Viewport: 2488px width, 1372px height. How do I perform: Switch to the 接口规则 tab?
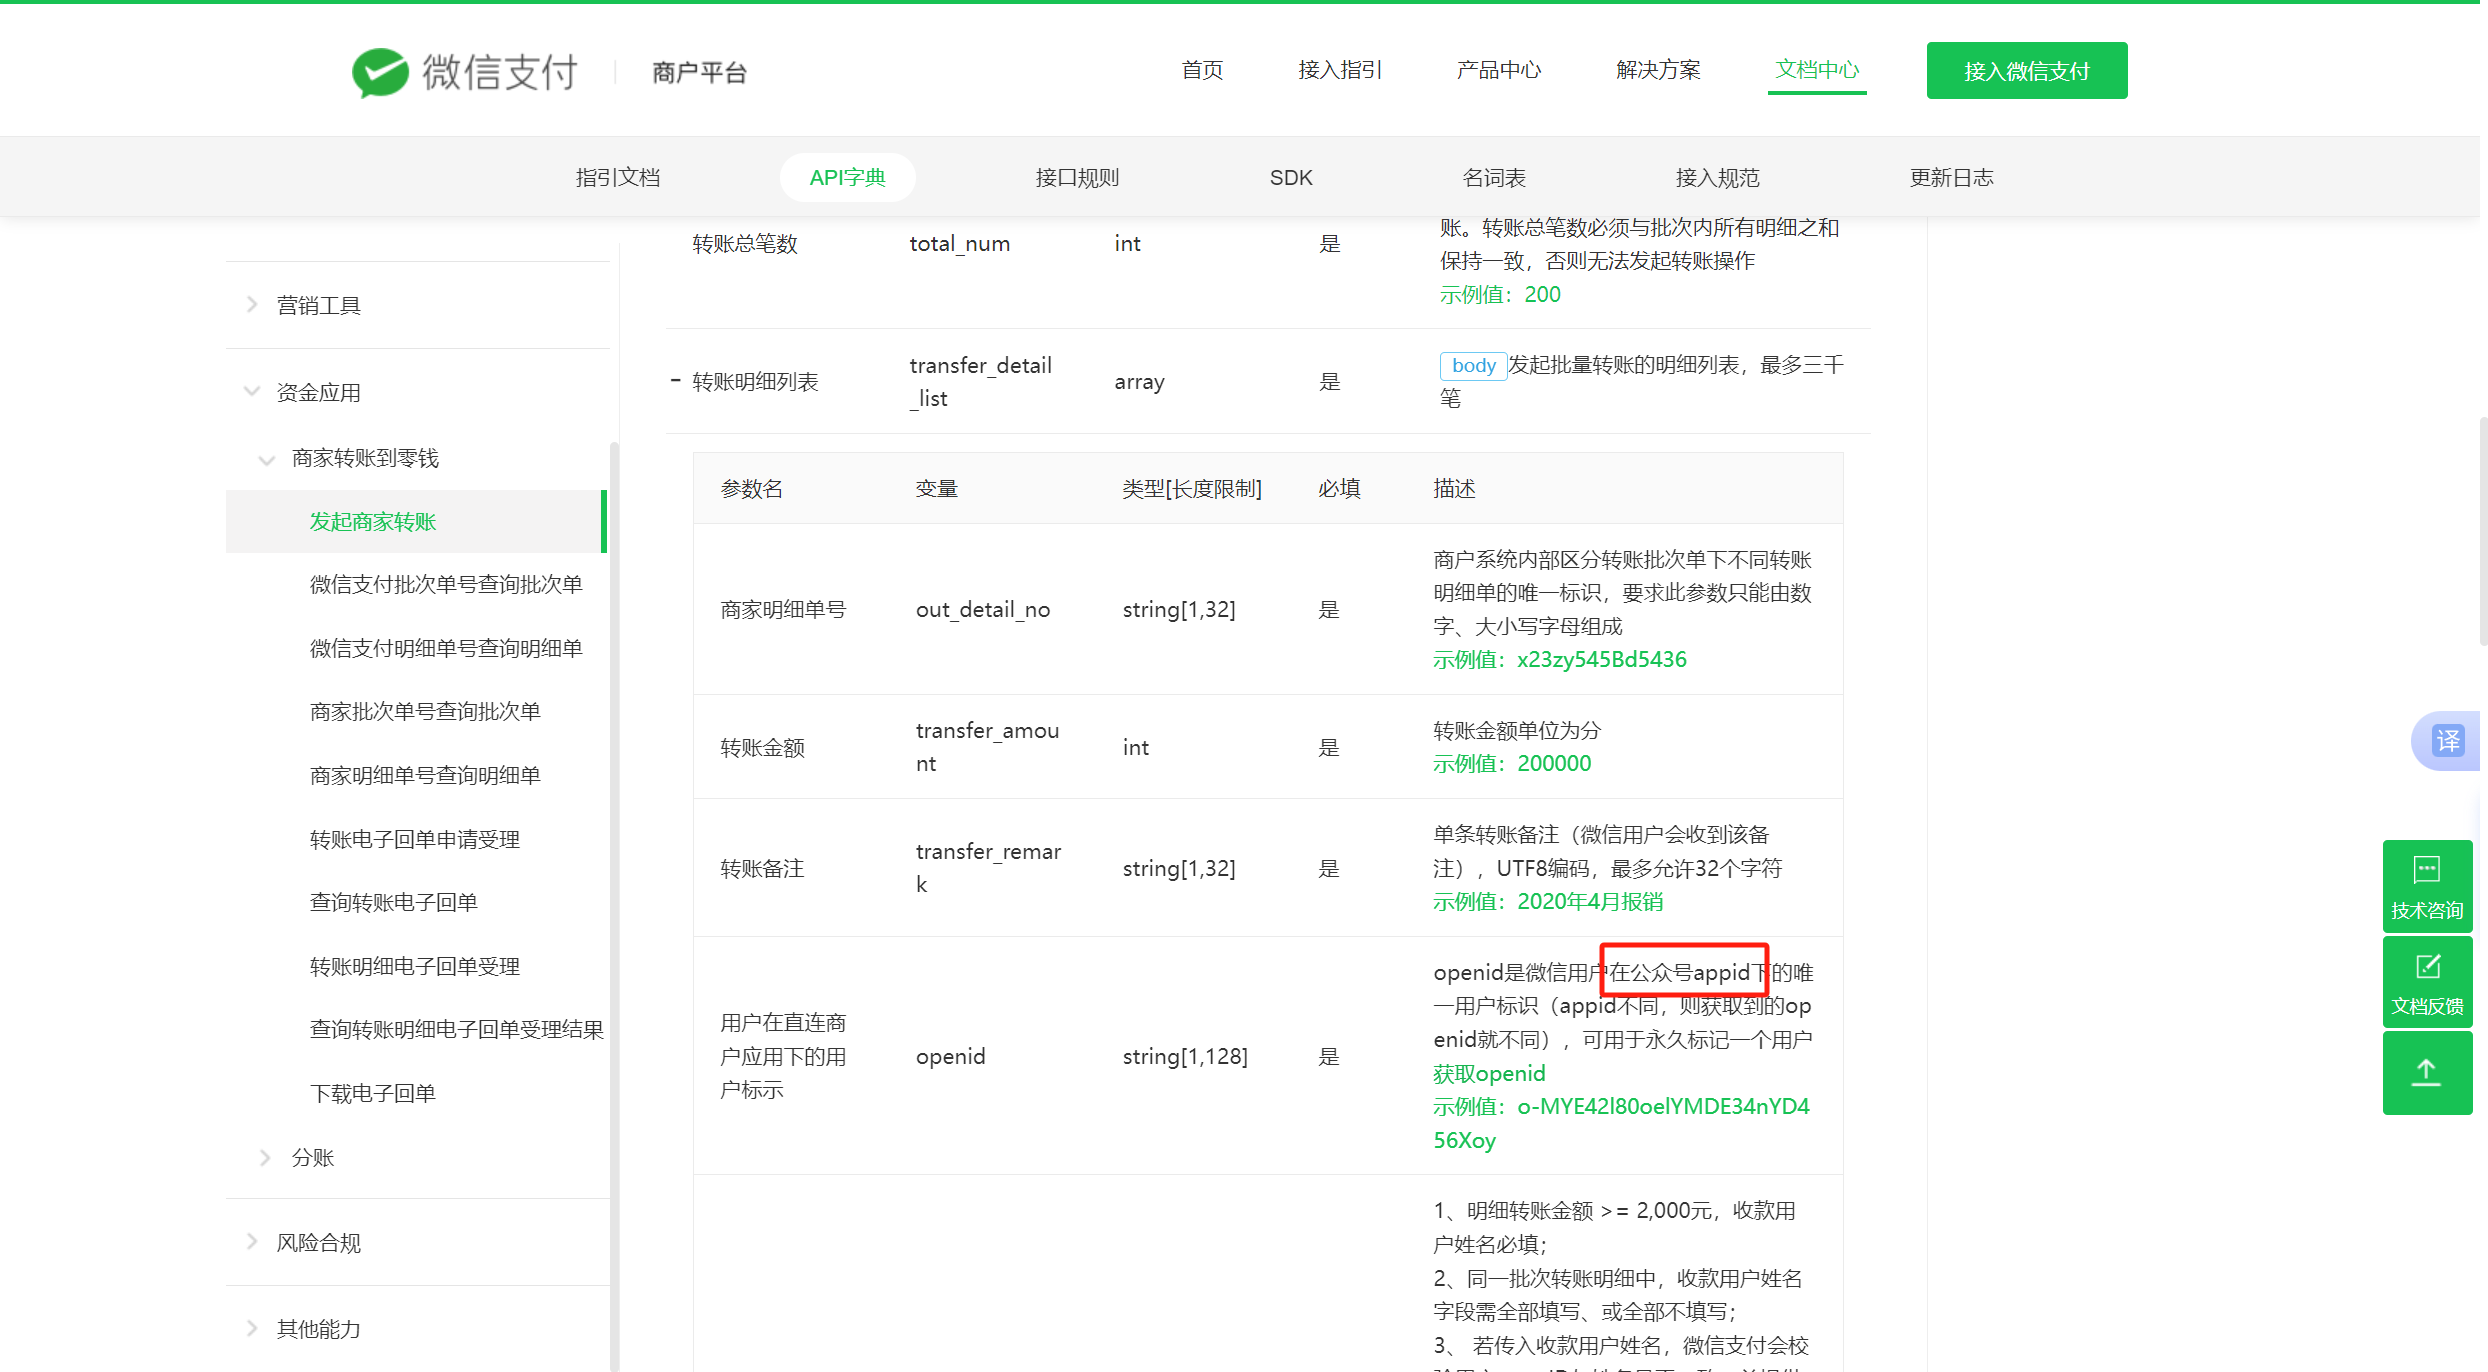1077,178
